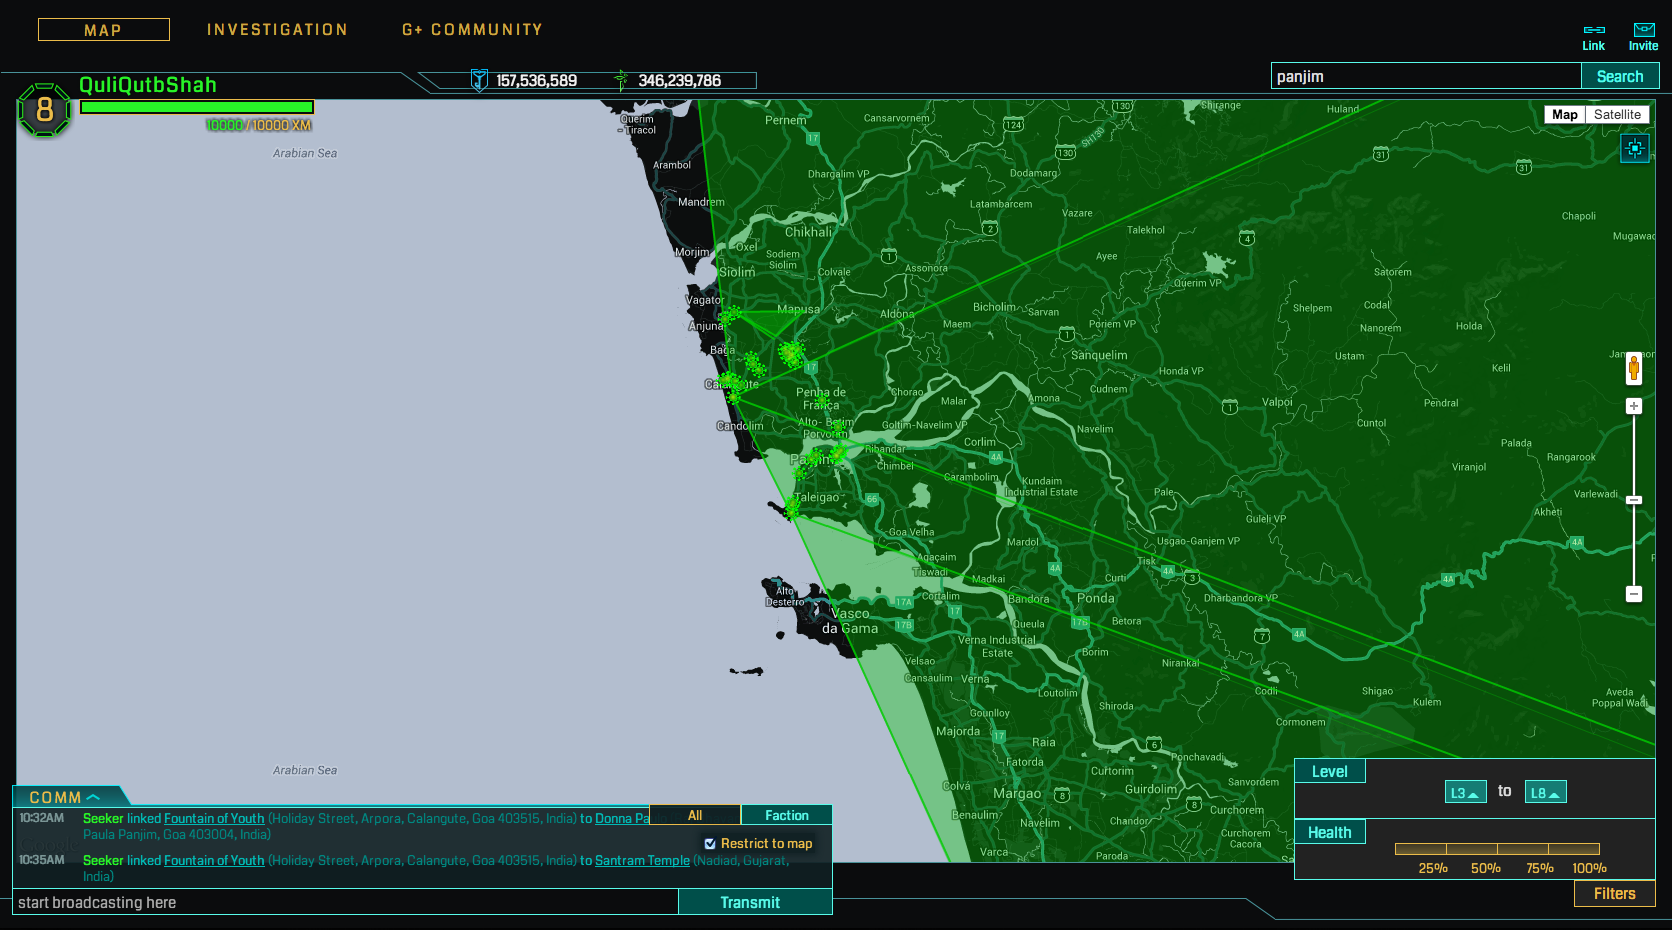
Task: Click Seeker's name in the 10:32AM message
Action: pos(103,819)
